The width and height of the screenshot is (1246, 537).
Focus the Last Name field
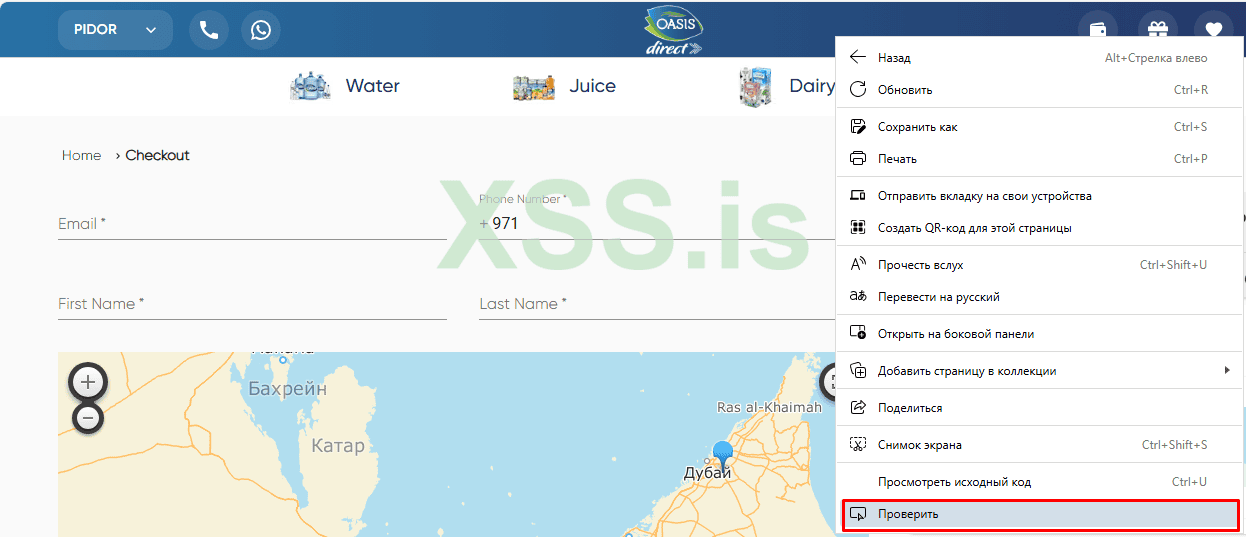pos(657,304)
